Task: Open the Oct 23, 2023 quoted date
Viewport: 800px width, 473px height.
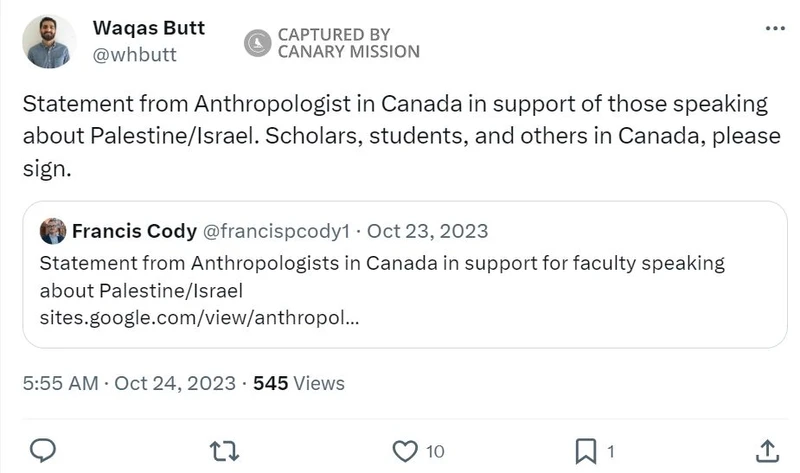Action: point(428,232)
